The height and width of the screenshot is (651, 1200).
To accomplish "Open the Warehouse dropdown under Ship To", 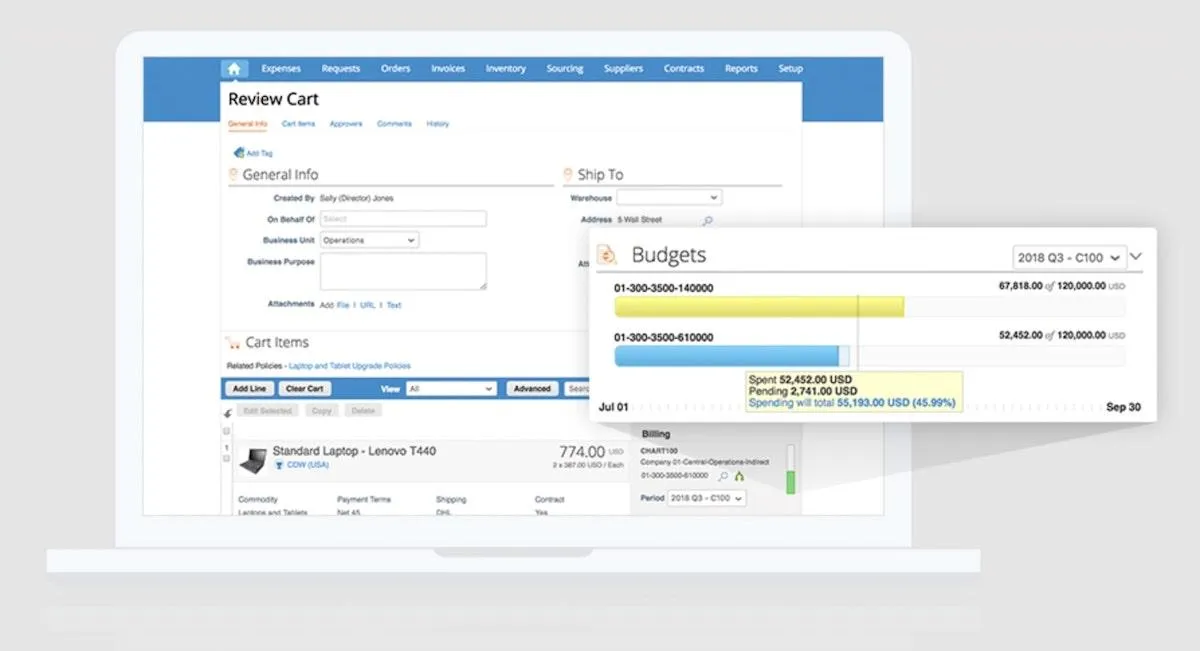I will (x=668, y=198).
